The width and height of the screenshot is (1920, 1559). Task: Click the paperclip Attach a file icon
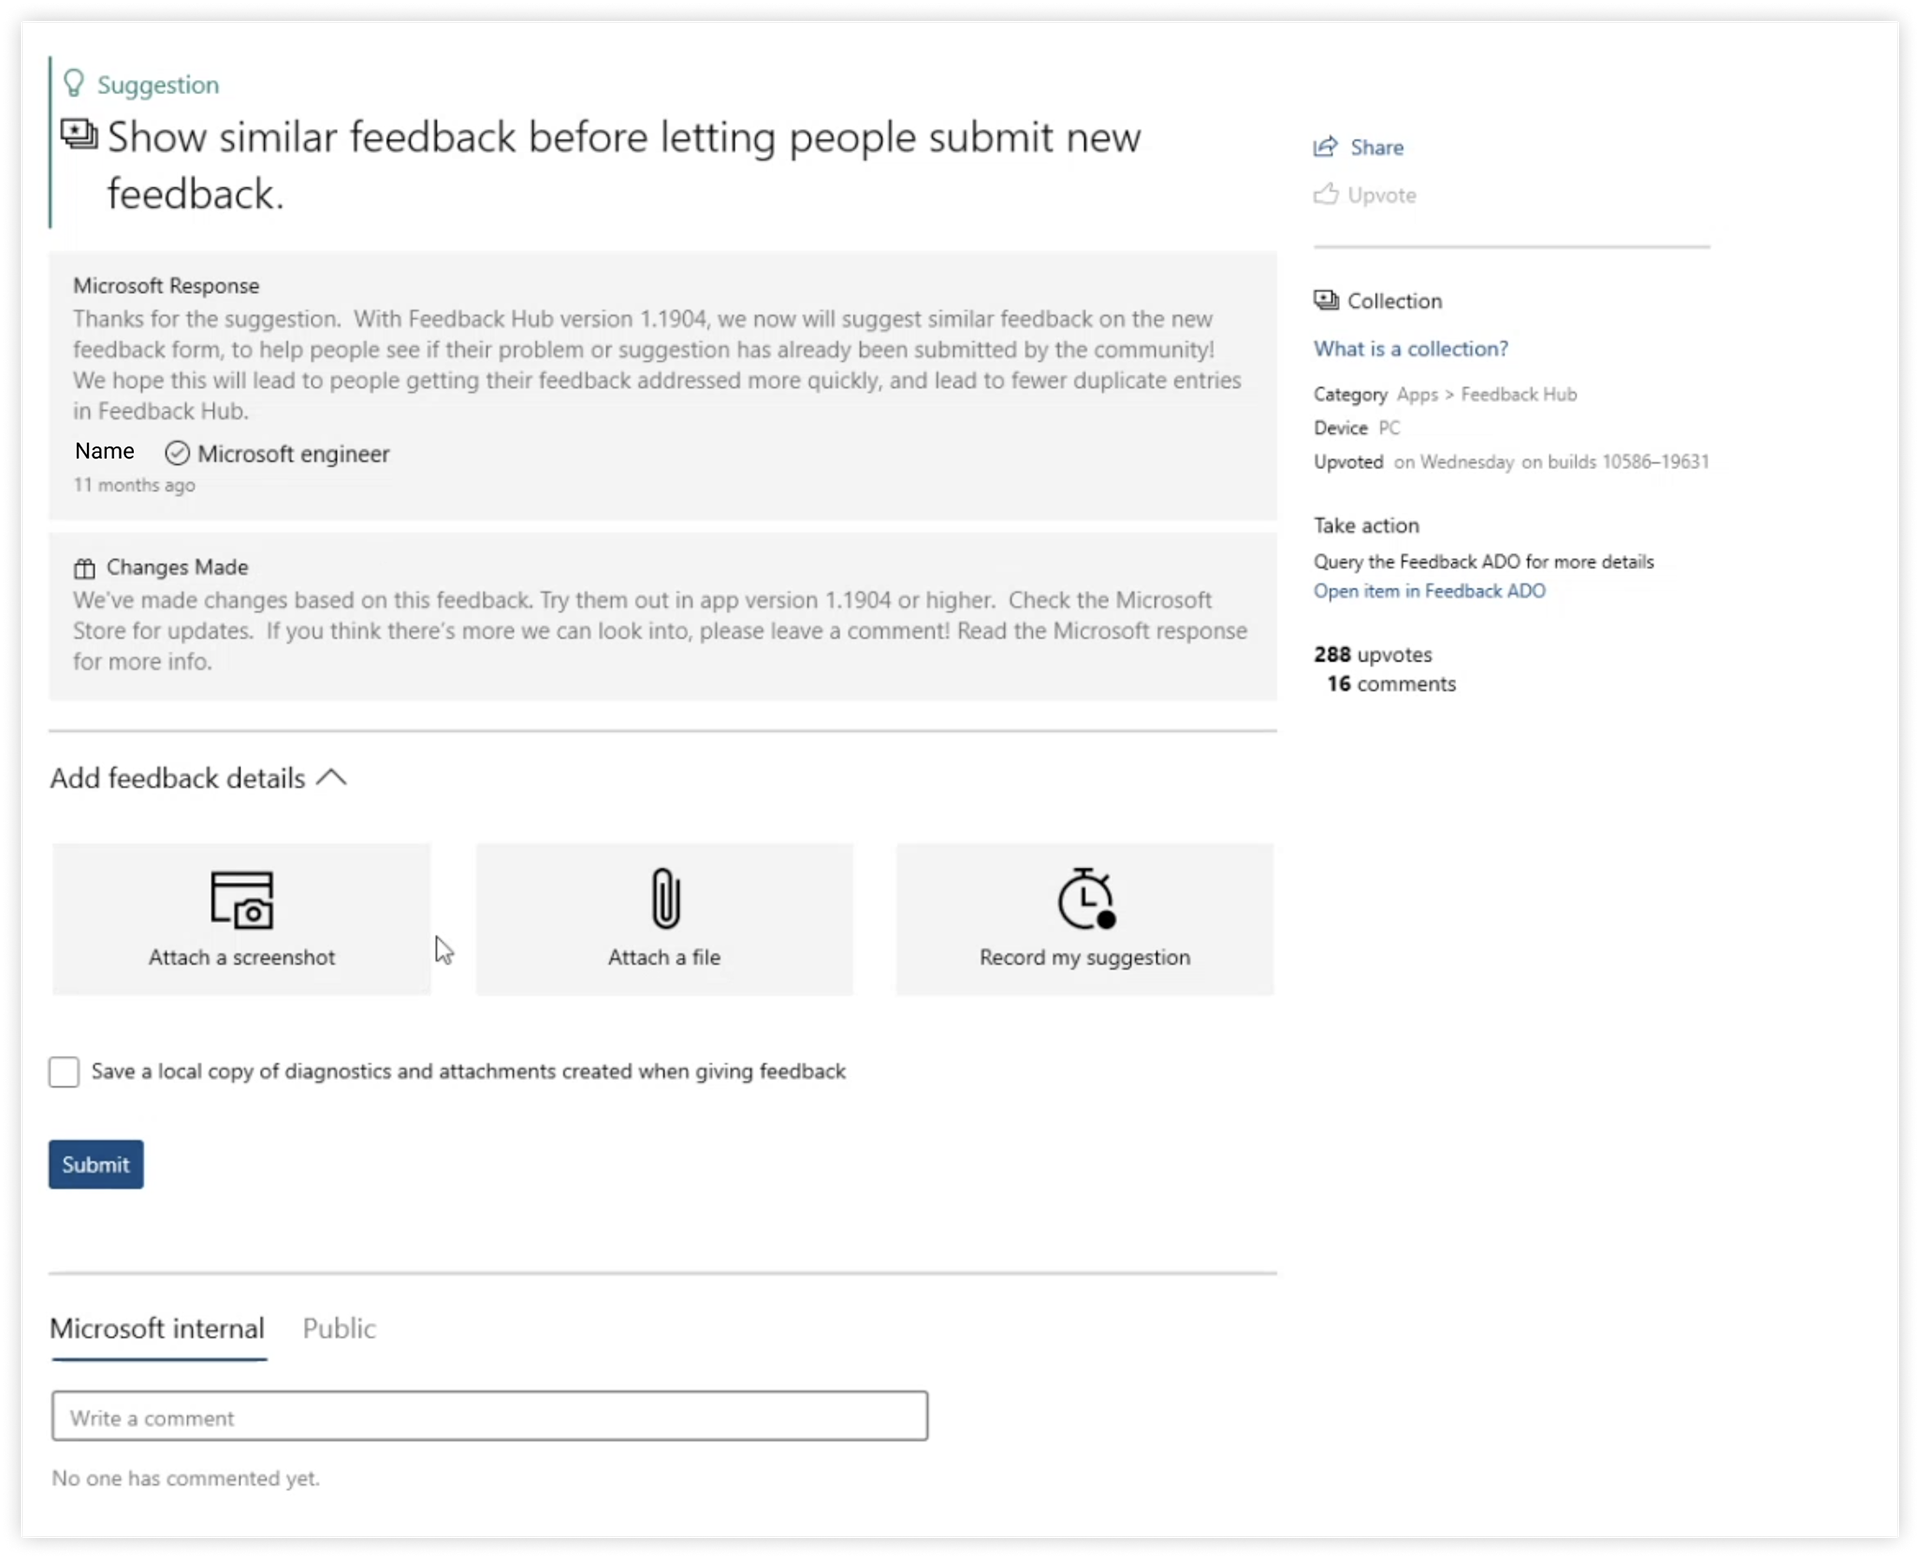(665, 898)
